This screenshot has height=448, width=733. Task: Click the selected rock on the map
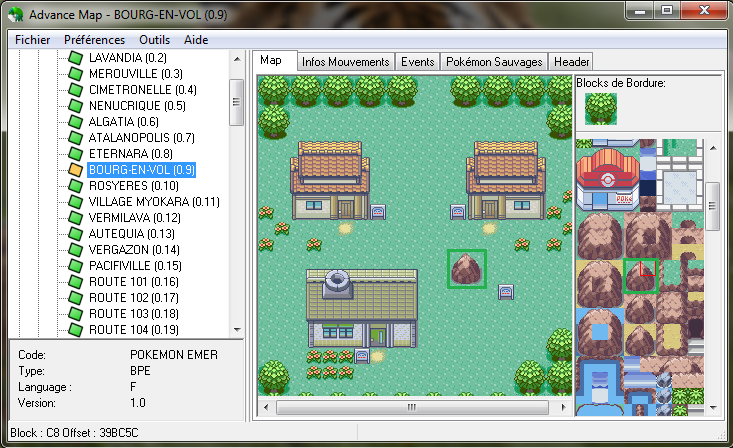[466, 268]
